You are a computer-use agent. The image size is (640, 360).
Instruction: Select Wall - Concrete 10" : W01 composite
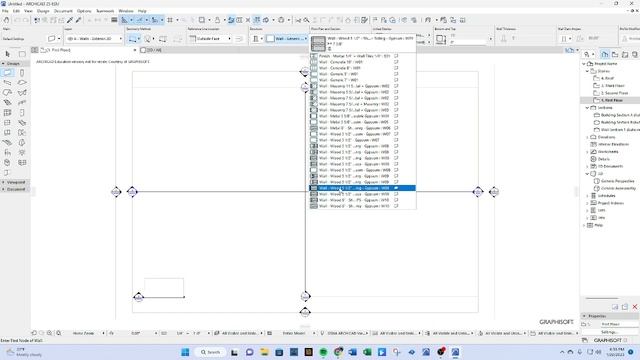[x=362, y=62]
